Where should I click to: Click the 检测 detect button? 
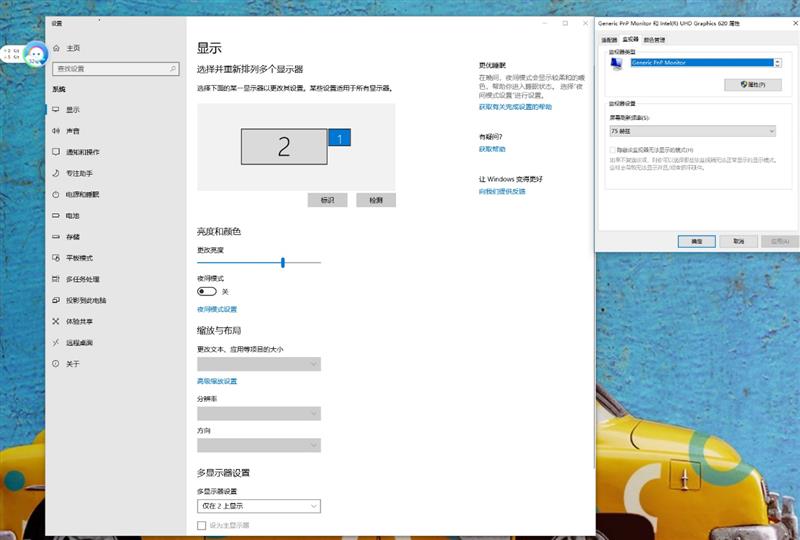376,200
